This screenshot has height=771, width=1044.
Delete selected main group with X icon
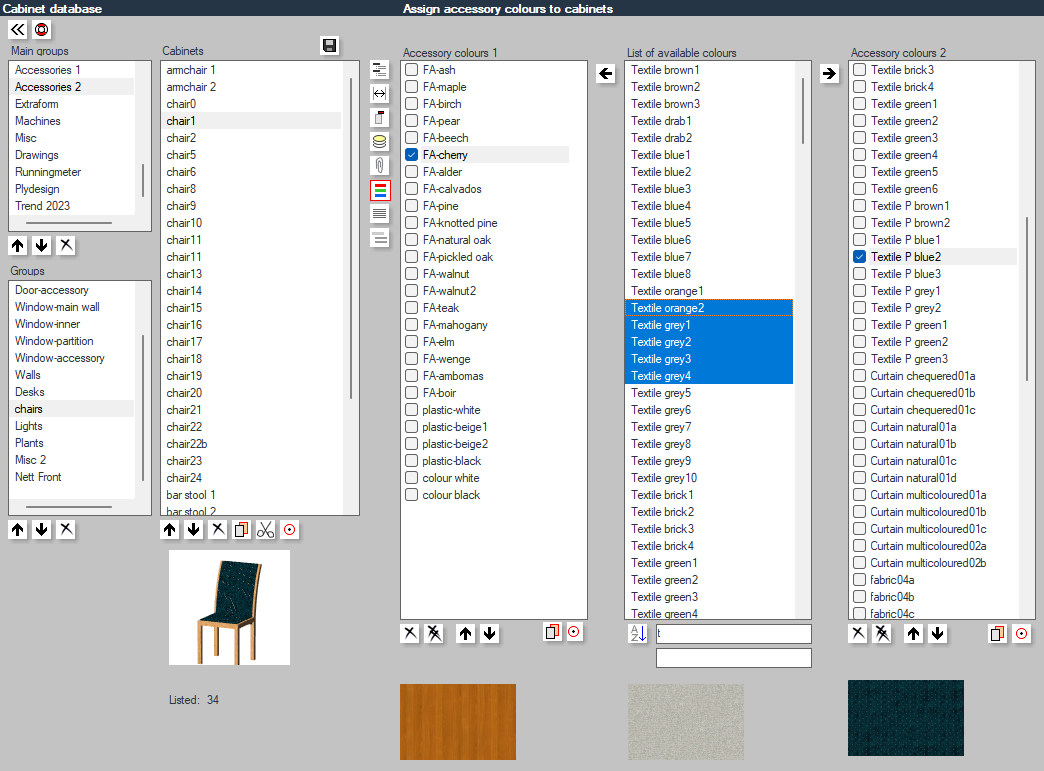pyautogui.click(x=66, y=246)
